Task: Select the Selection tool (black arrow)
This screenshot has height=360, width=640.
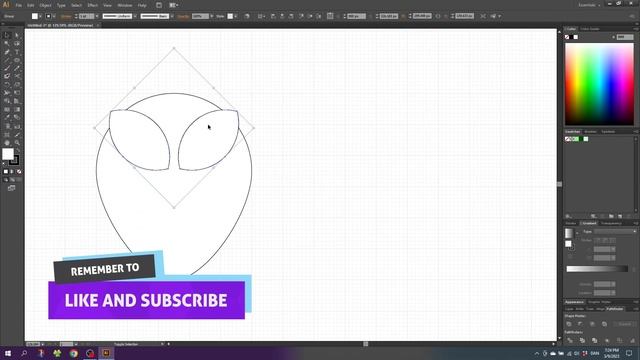Action: tap(7, 35)
